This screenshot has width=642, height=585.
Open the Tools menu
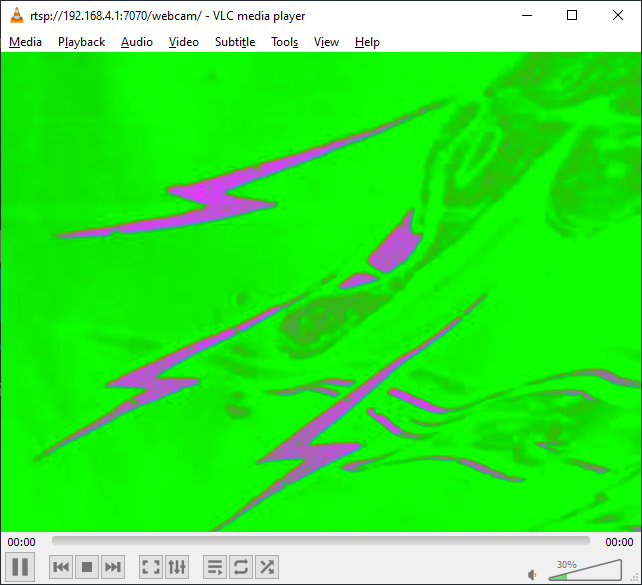click(x=285, y=42)
